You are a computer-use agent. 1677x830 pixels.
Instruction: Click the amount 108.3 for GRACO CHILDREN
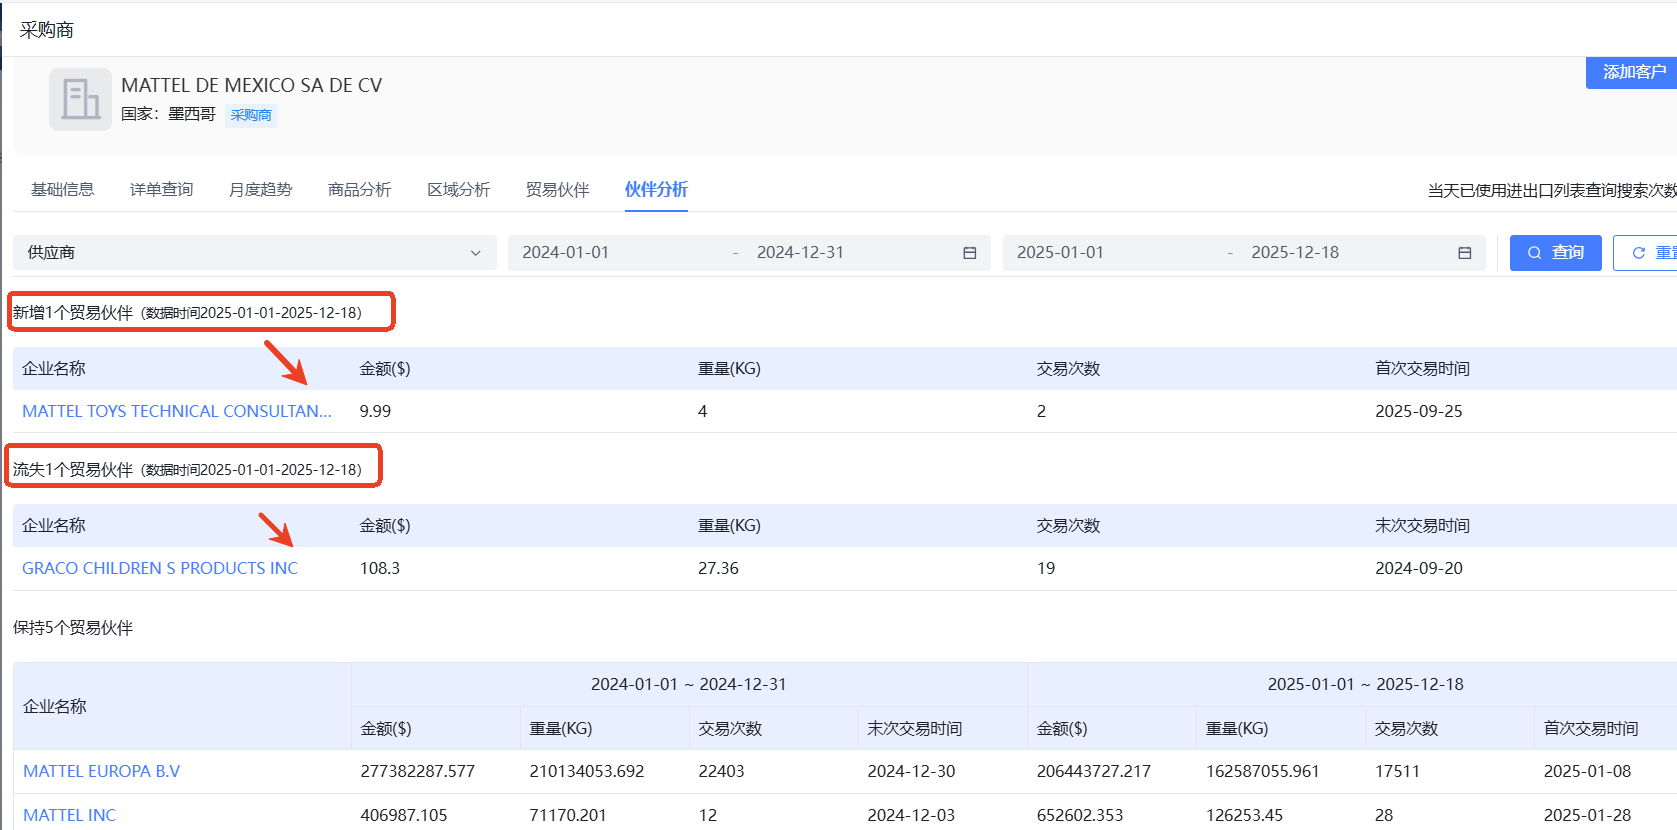click(x=380, y=568)
